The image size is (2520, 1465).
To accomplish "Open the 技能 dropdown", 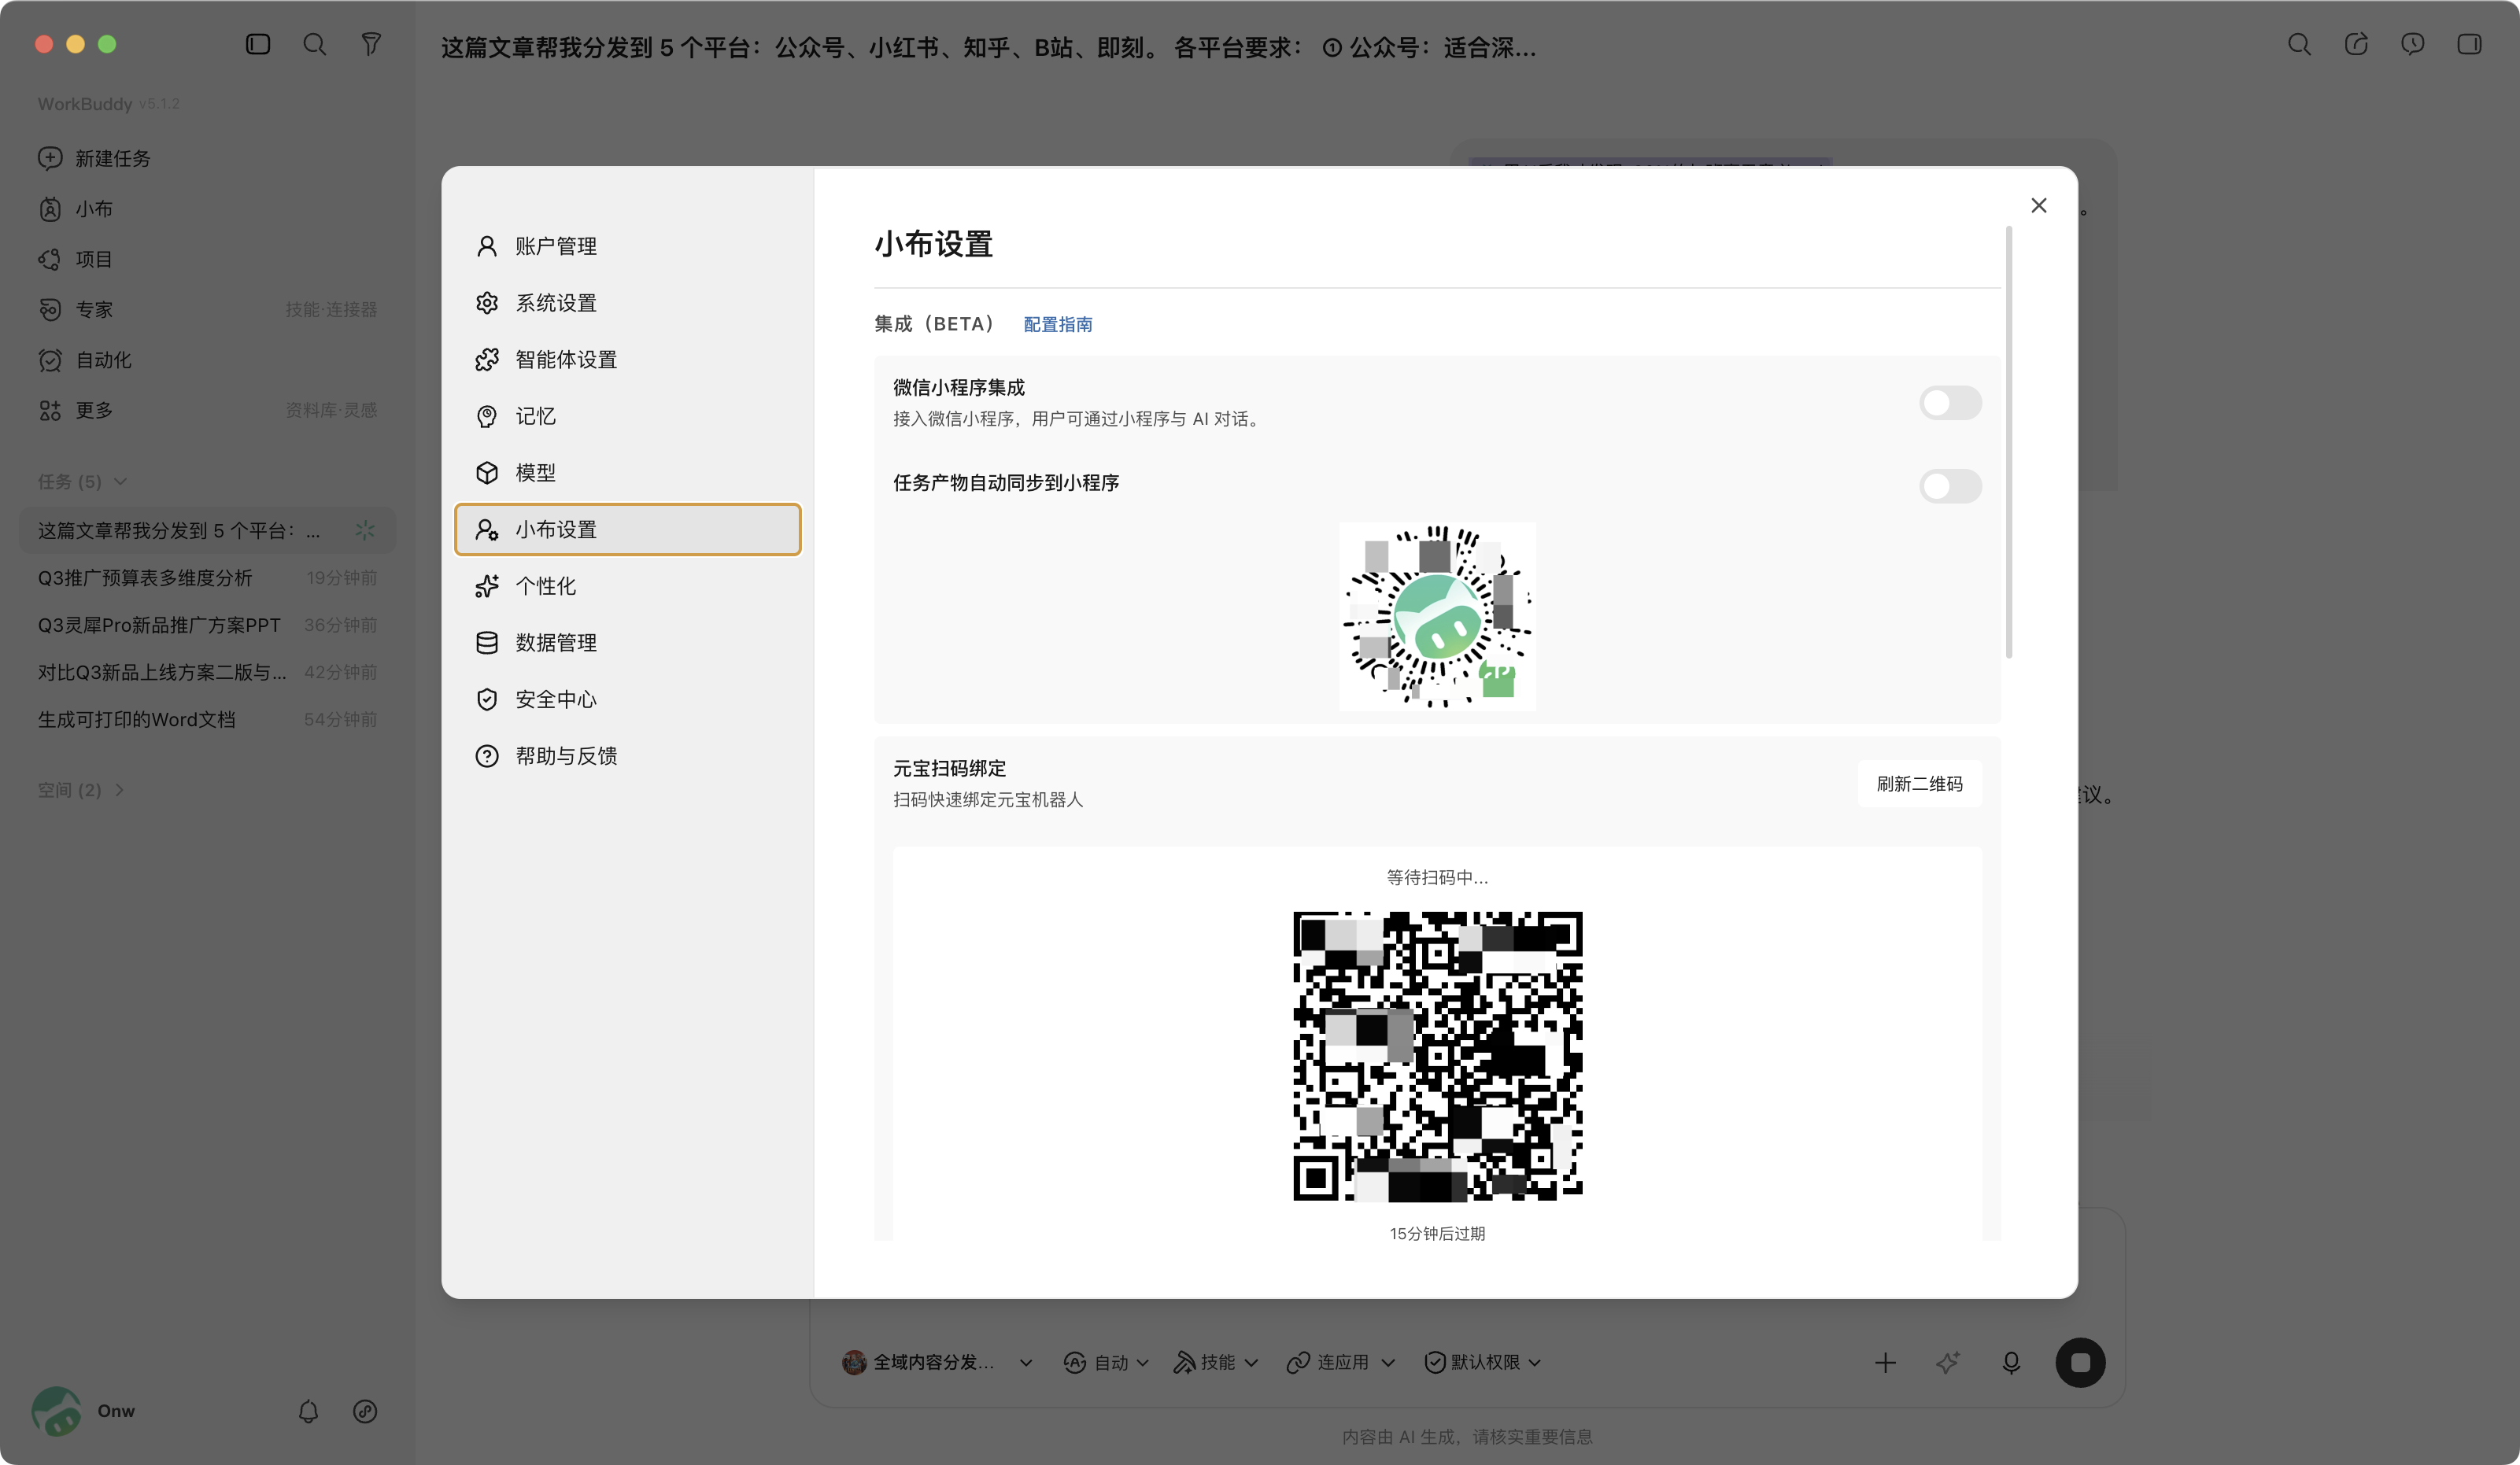I will coord(1215,1362).
